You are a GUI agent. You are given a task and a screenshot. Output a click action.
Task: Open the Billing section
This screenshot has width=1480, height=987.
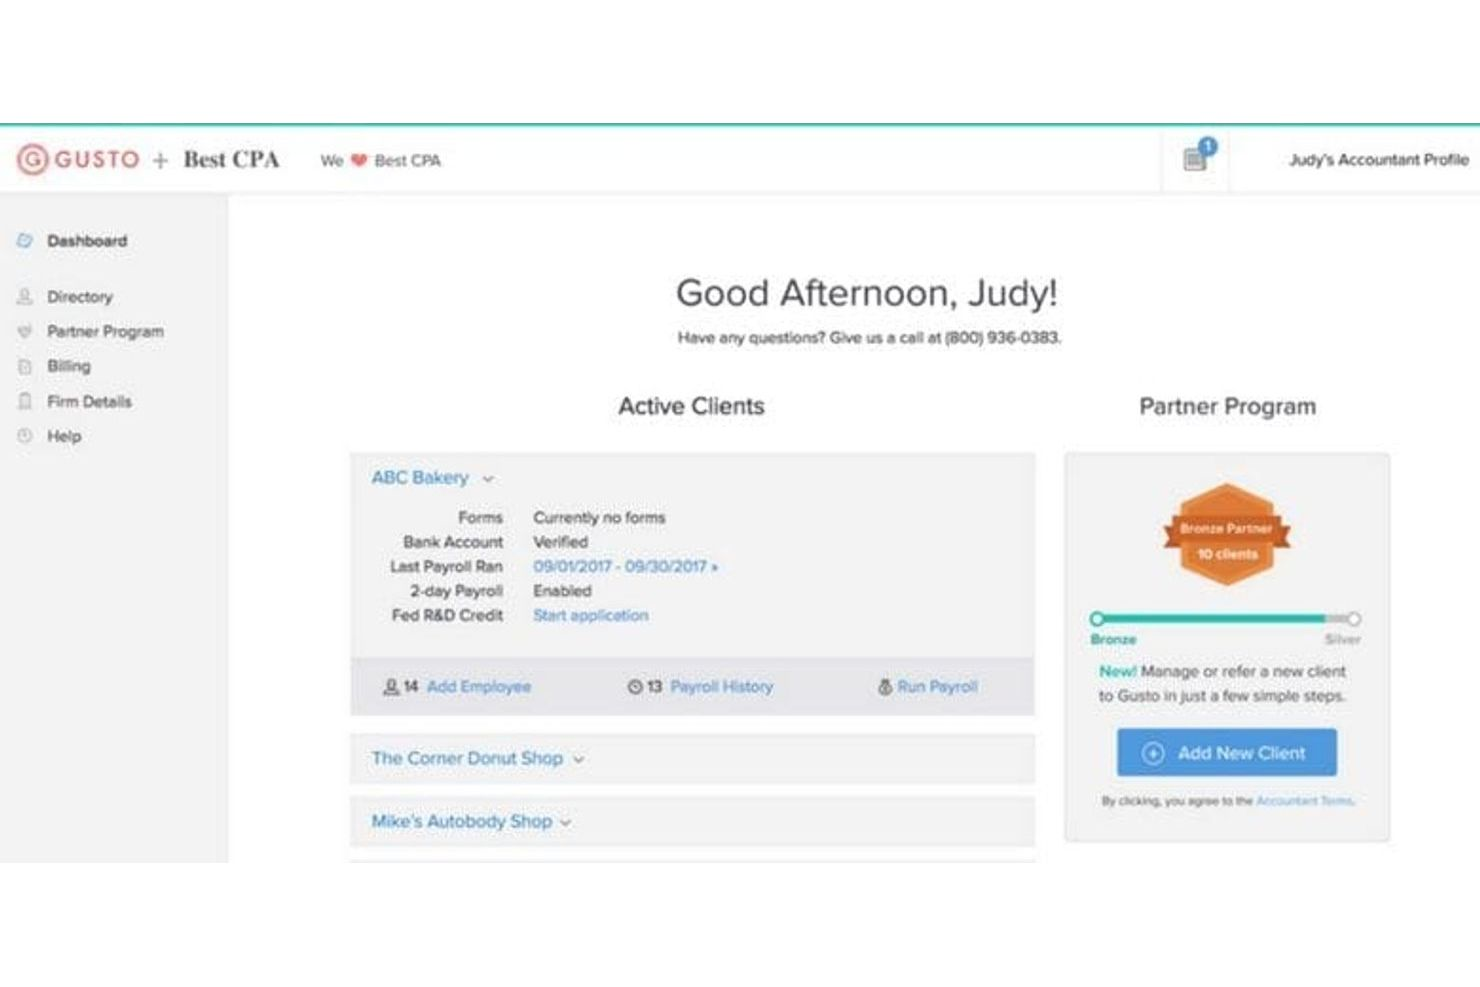(x=68, y=366)
